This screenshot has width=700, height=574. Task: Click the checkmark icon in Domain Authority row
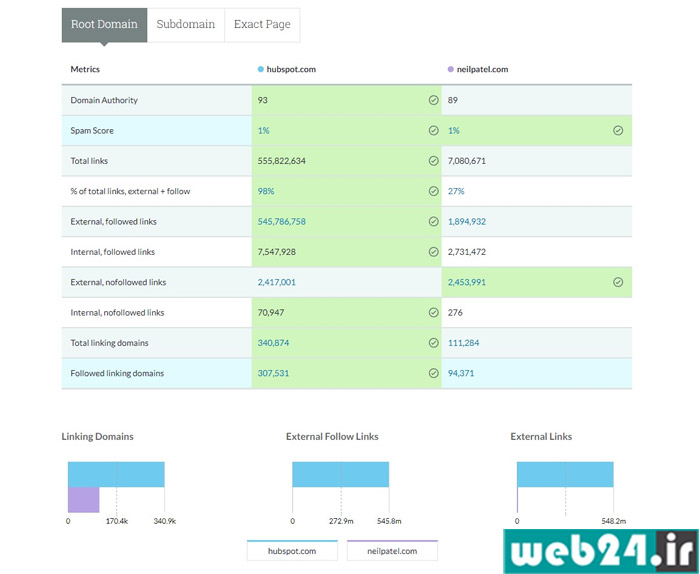tap(433, 100)
